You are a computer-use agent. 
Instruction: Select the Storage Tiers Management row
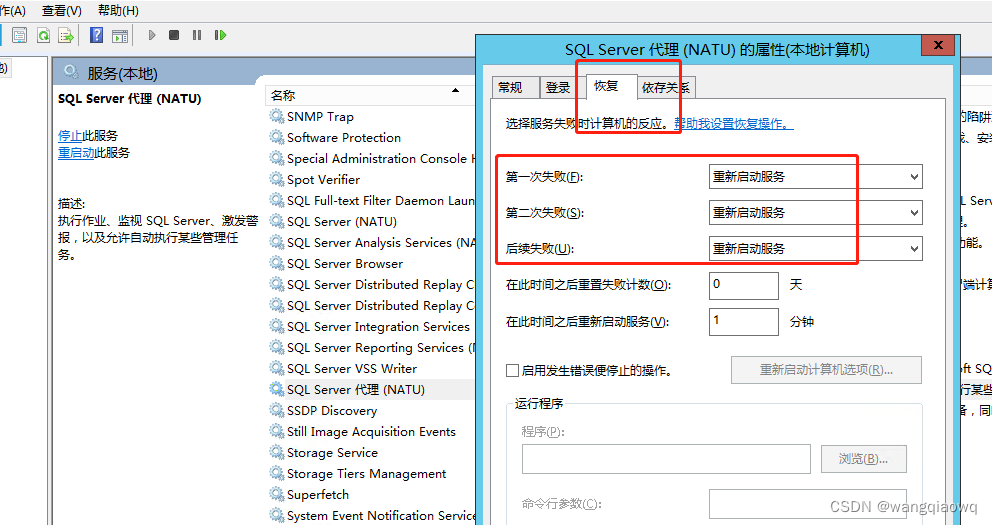click(x=371, y=473)
